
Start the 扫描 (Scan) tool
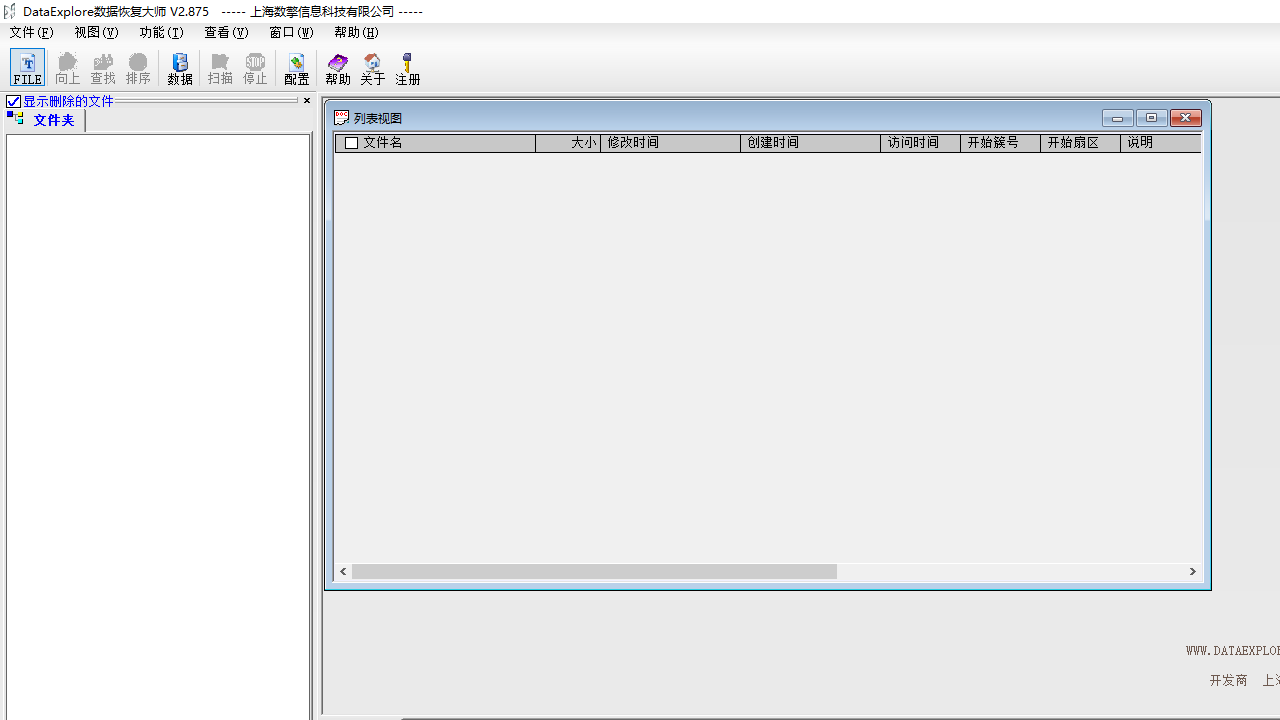(220, 68)
